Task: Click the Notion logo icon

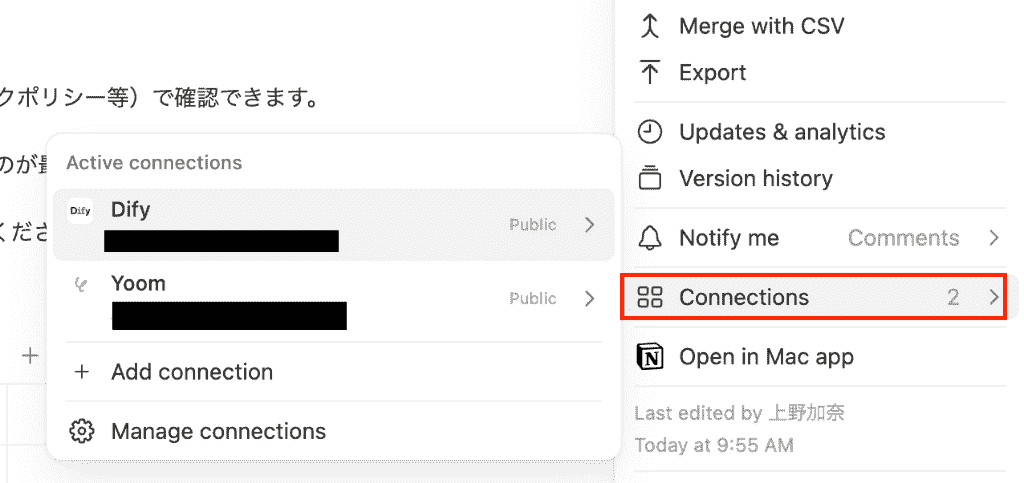Action: [649, 357]
